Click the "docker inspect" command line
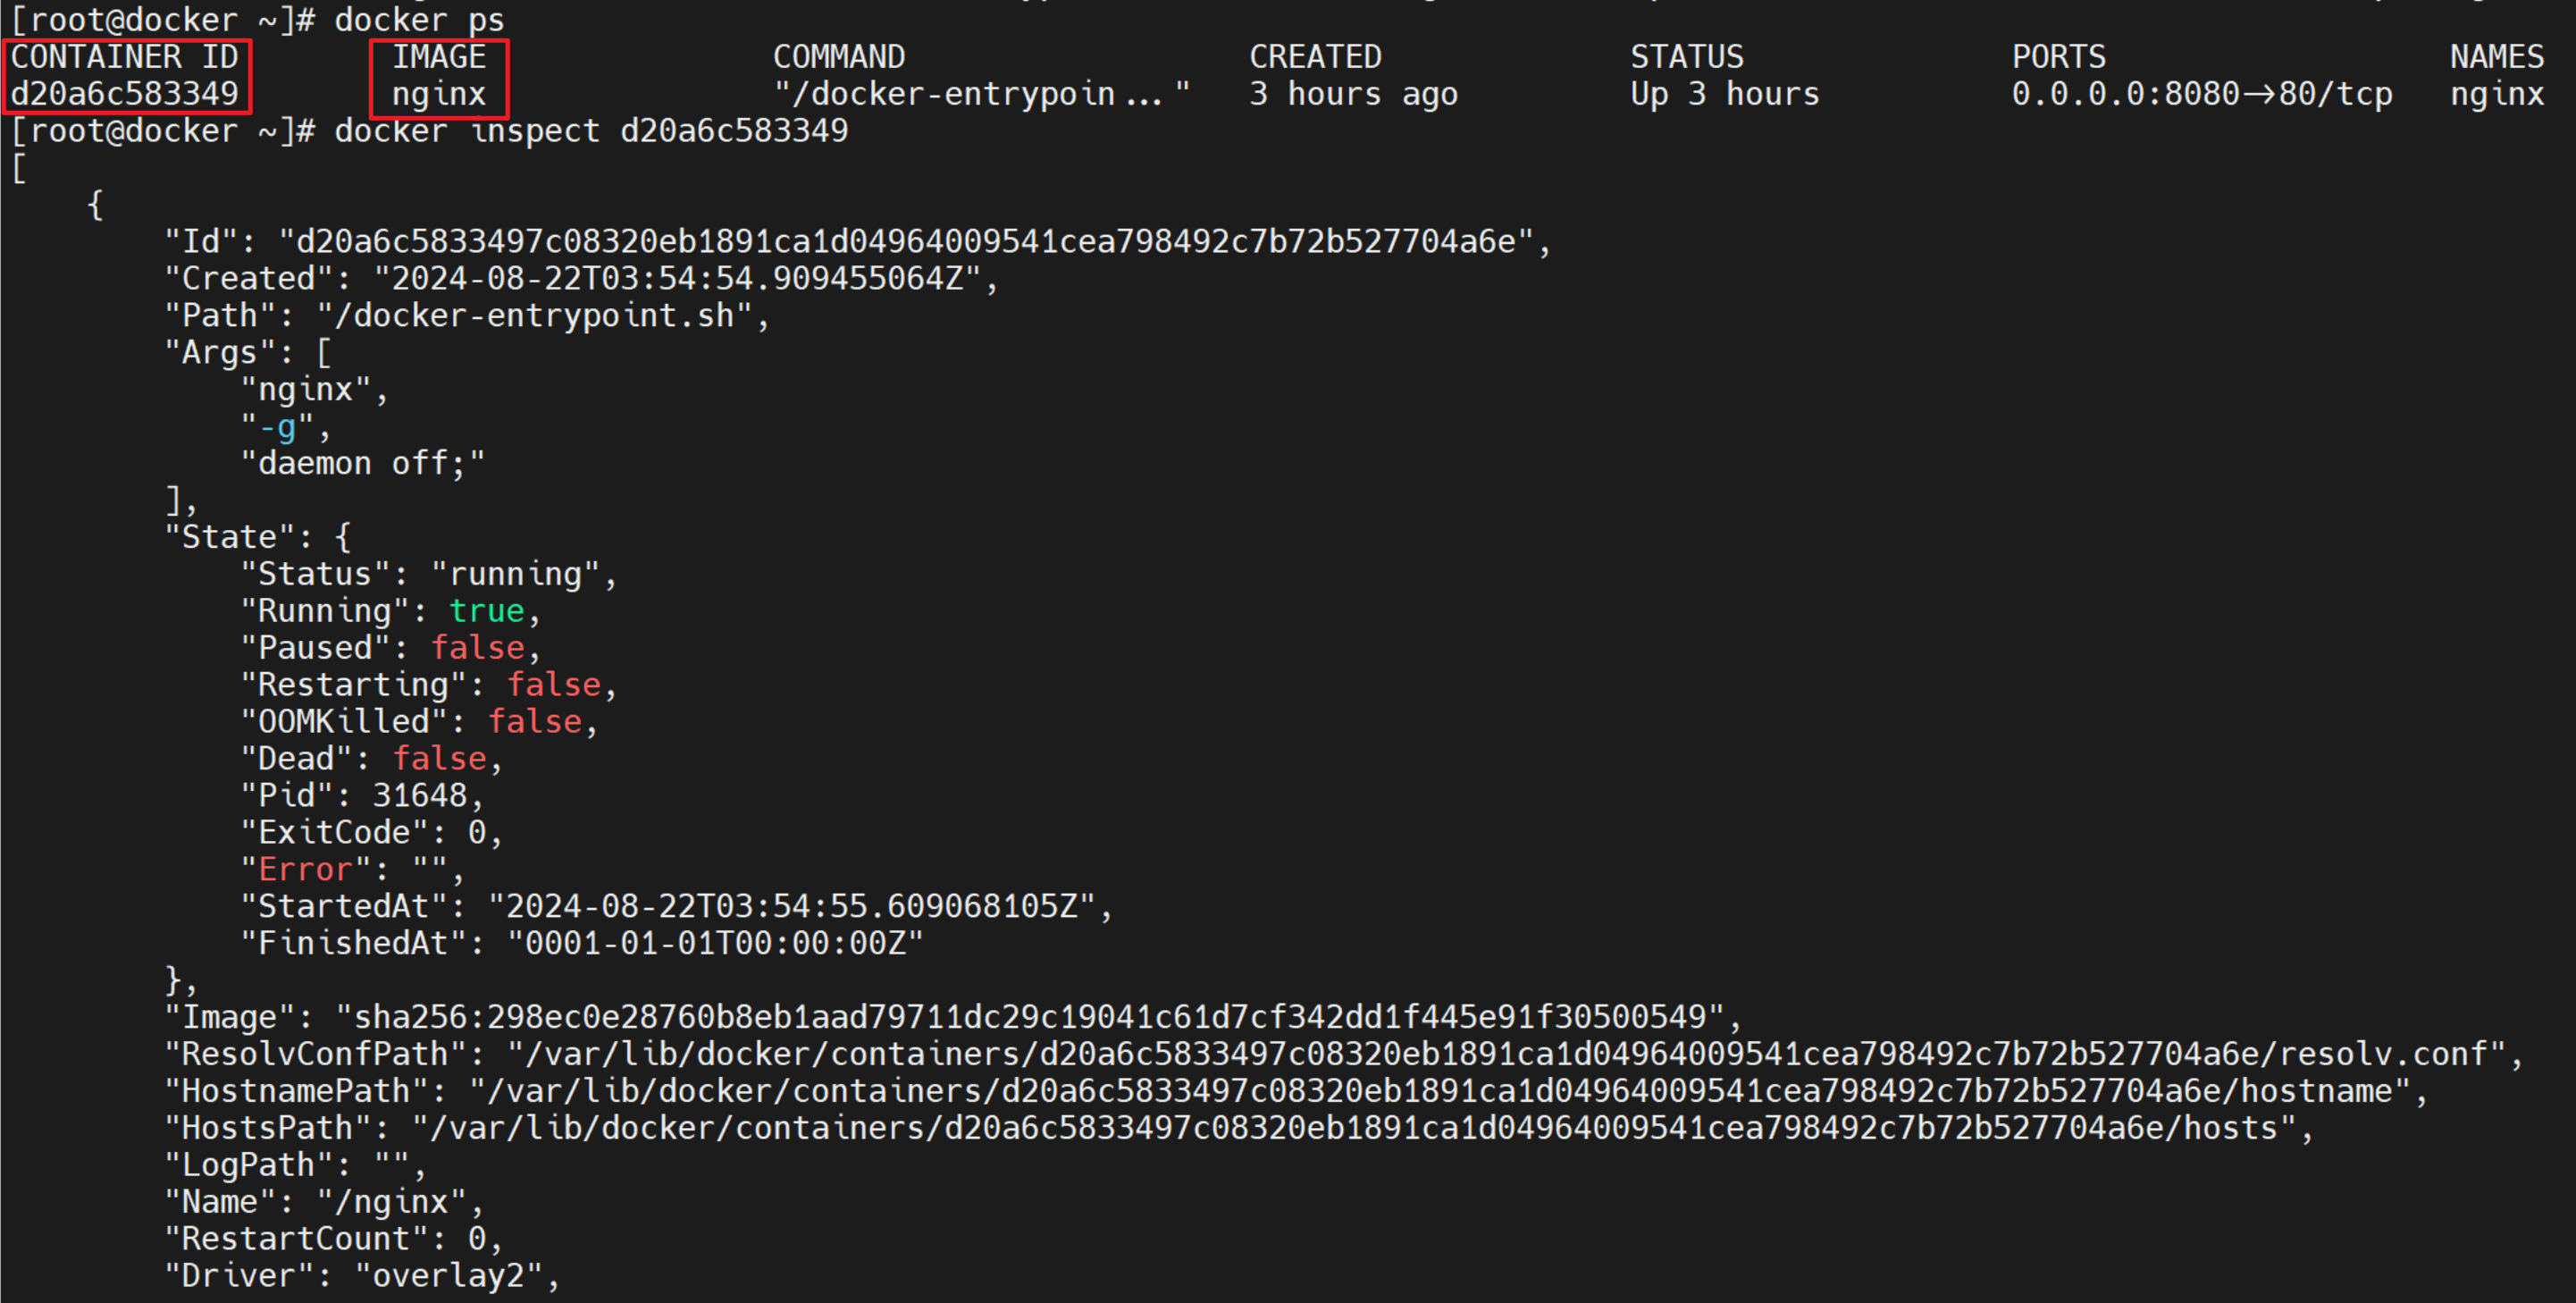 pos(590,131)
